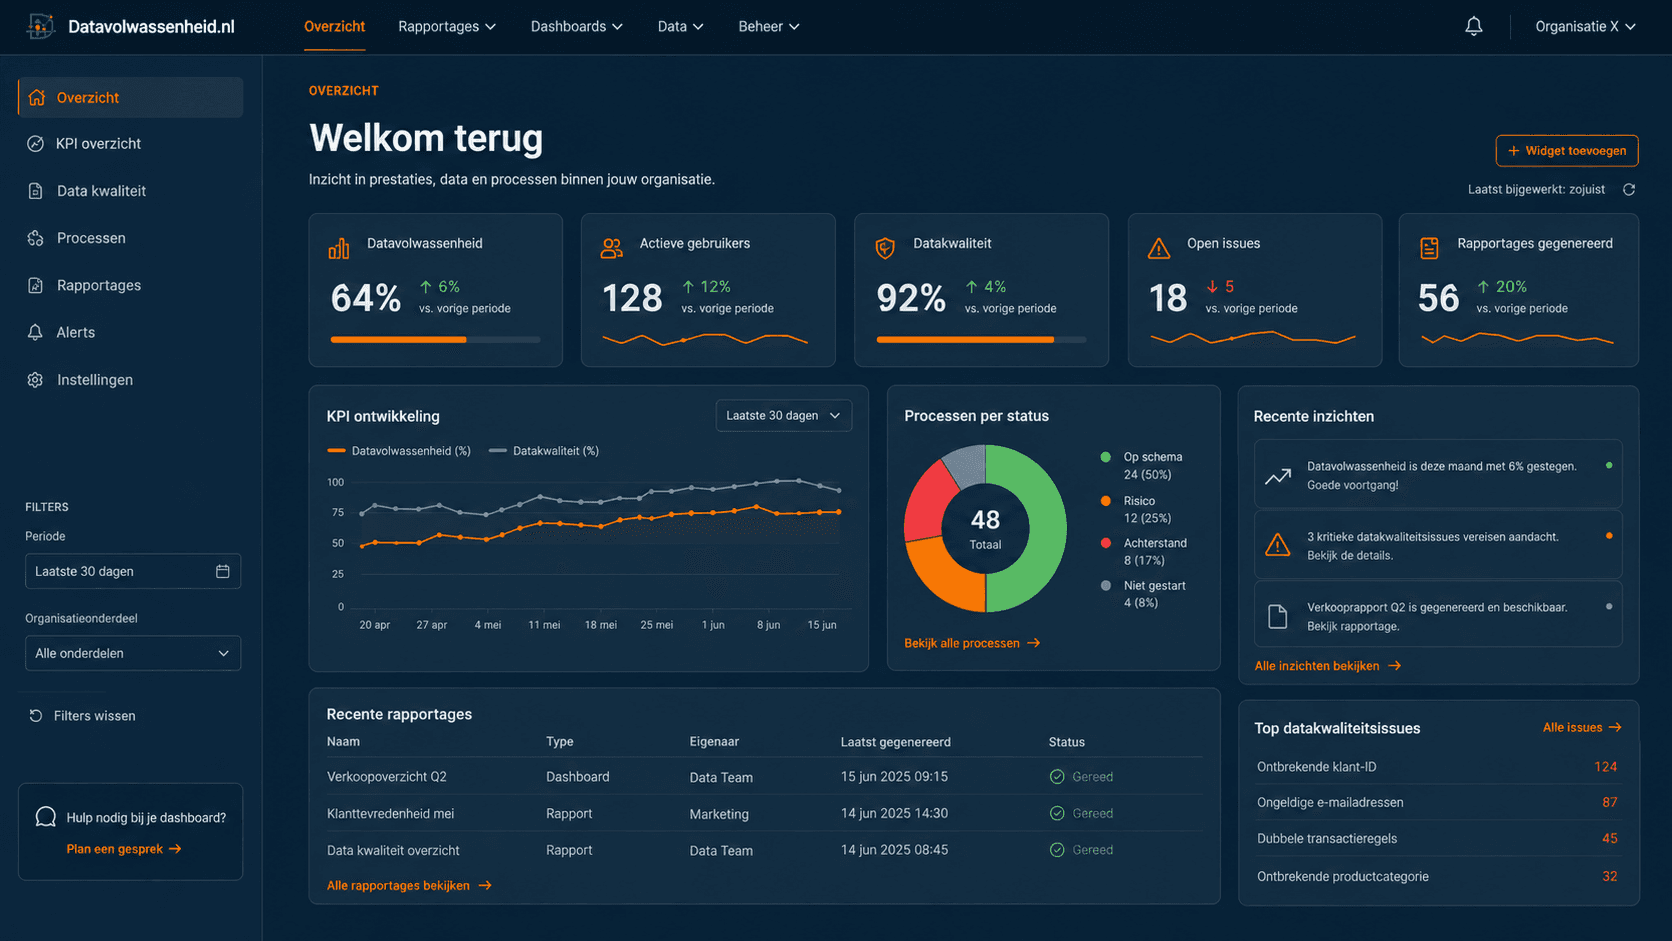The width and height of the screenshot is (1672, 941).
Task: Click the document icon in Verkooprapport insight
Action: tap(1278, 616)
